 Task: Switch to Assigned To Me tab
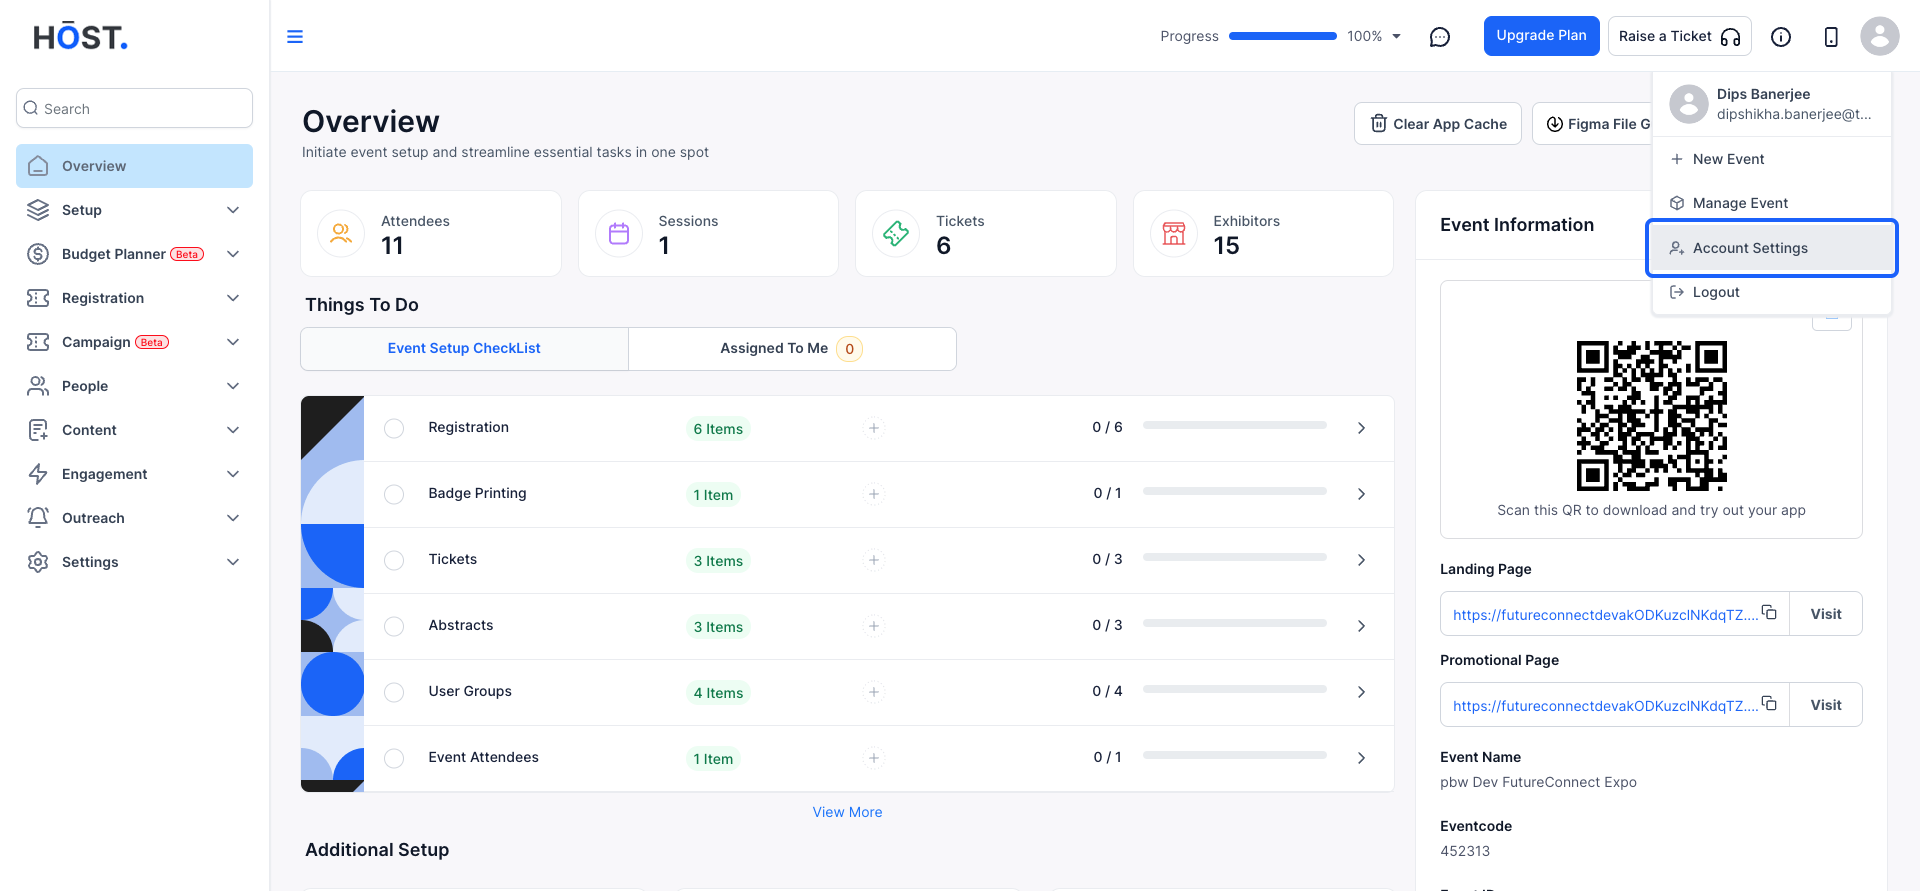pyautogui.click(x=792, y=348)
